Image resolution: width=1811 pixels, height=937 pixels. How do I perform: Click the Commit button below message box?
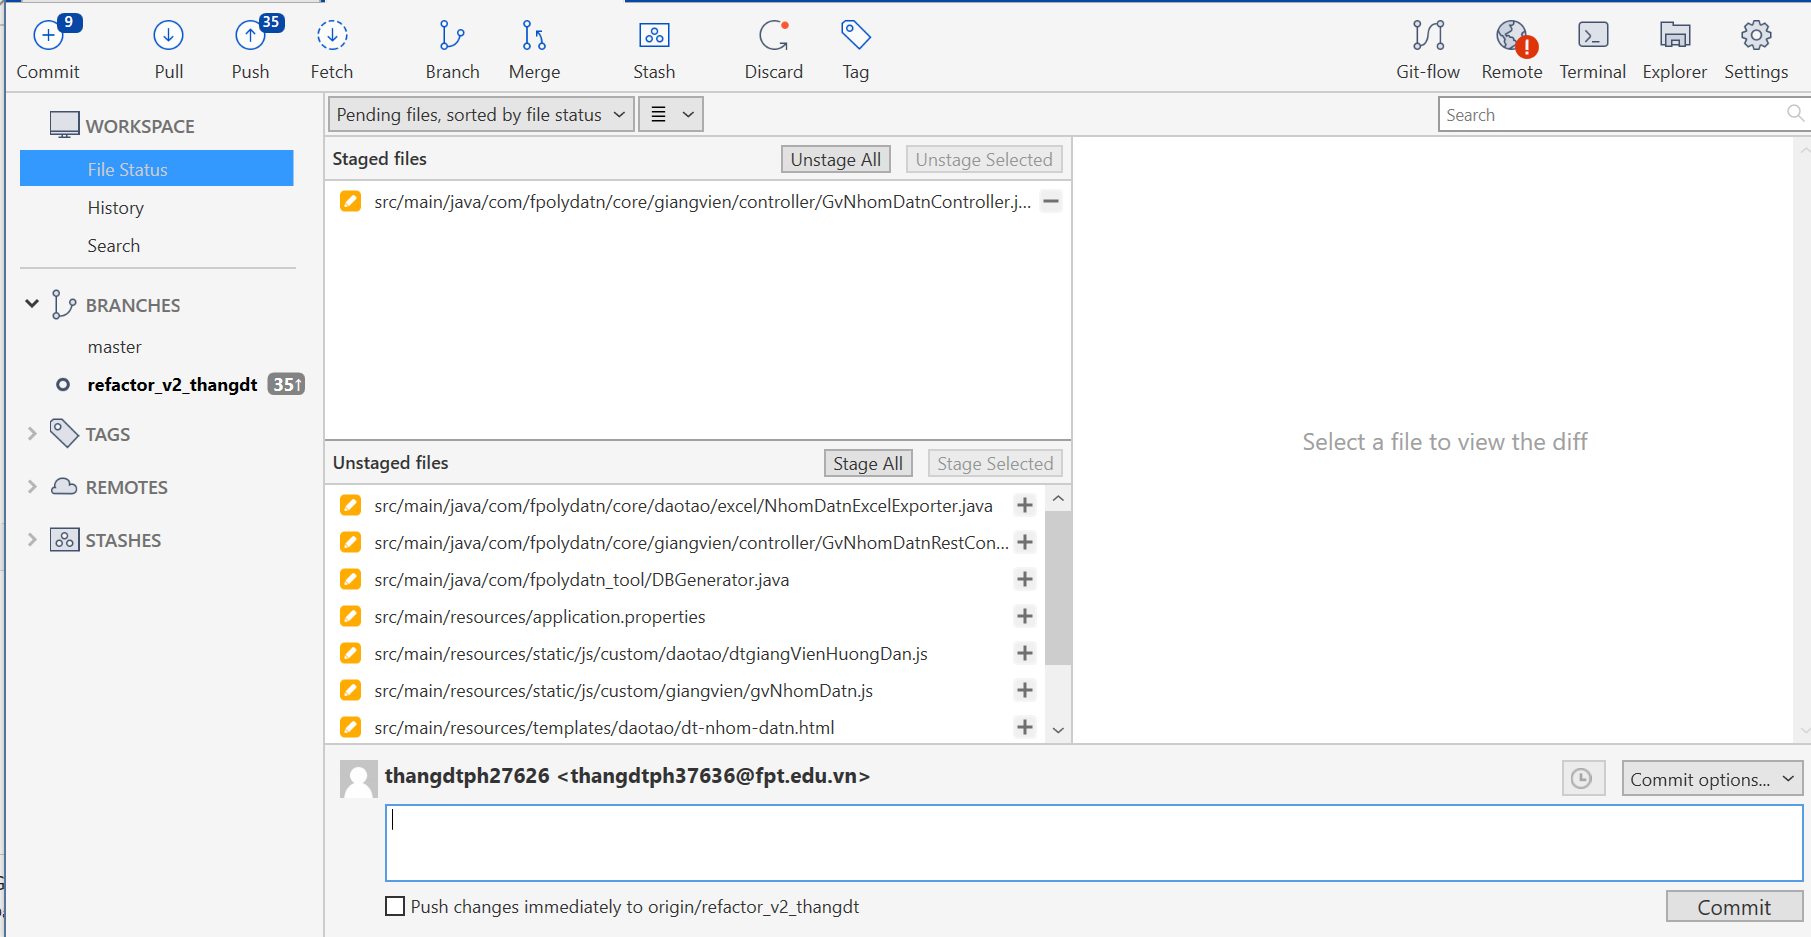pos(1734,906)
